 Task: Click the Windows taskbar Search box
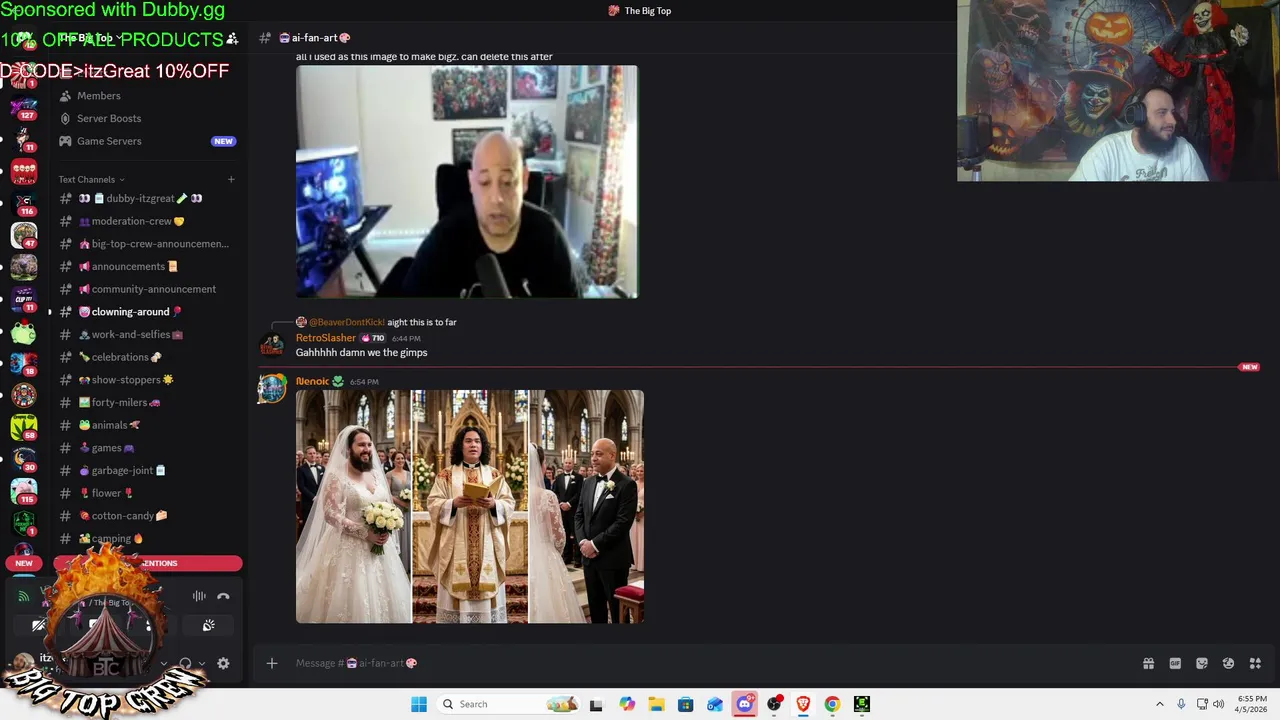[507, 704]
